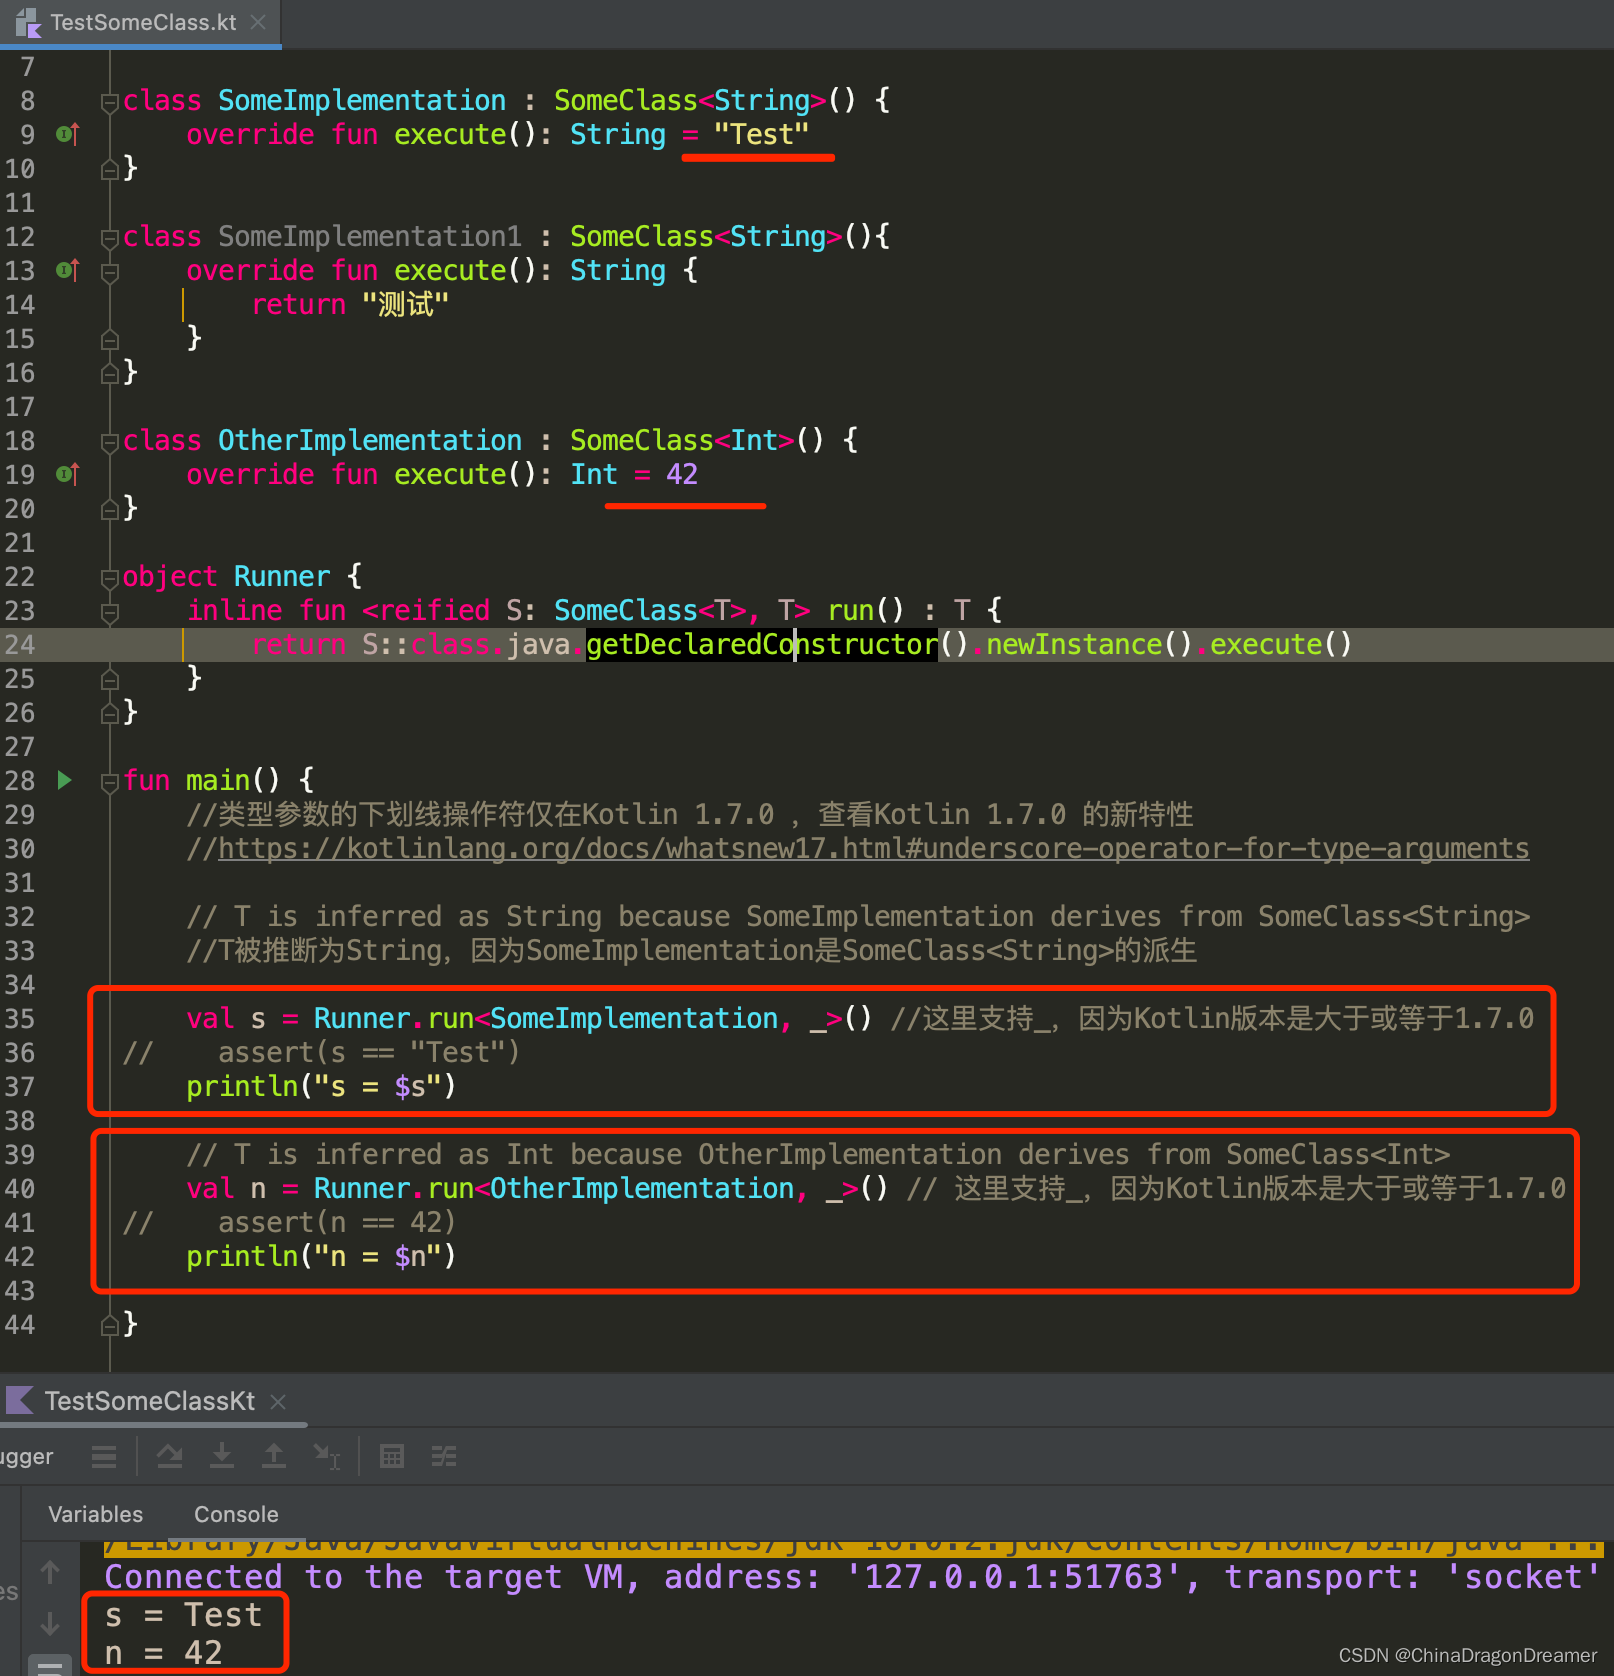Close the TestSomeClassKt debug session tab
Viewport: 1614px width, 1676px height.
tap(278, 1402)
